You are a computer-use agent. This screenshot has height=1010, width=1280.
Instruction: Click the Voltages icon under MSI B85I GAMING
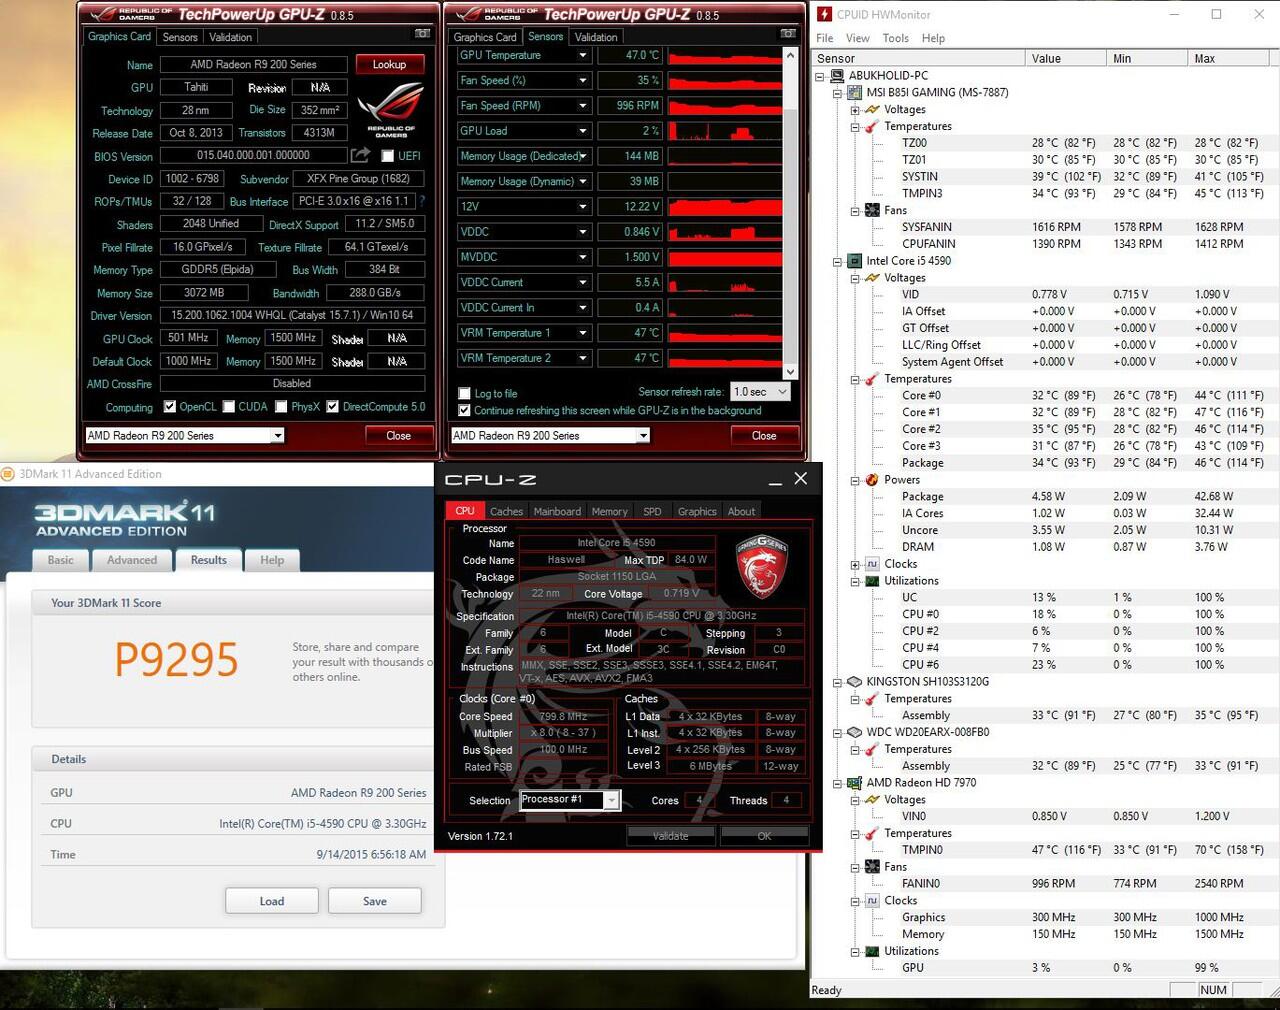(x=872, y=109)
